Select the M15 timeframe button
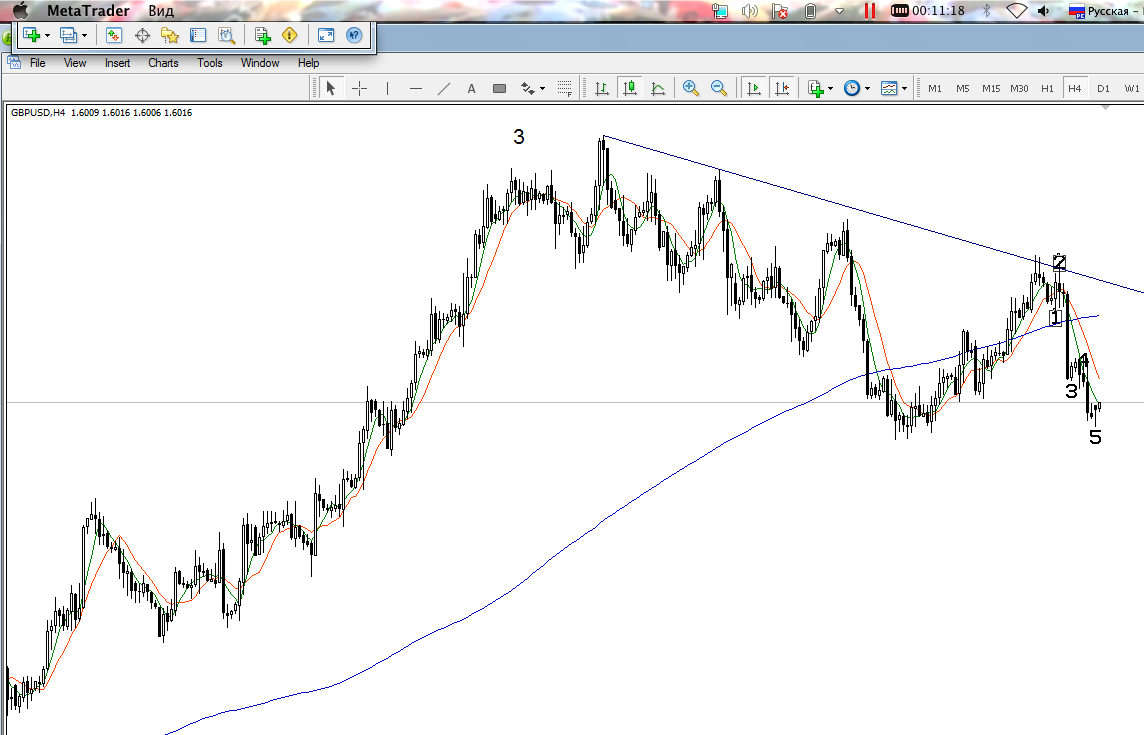This screenshot has height=735, width=1144. coord(991,88)
